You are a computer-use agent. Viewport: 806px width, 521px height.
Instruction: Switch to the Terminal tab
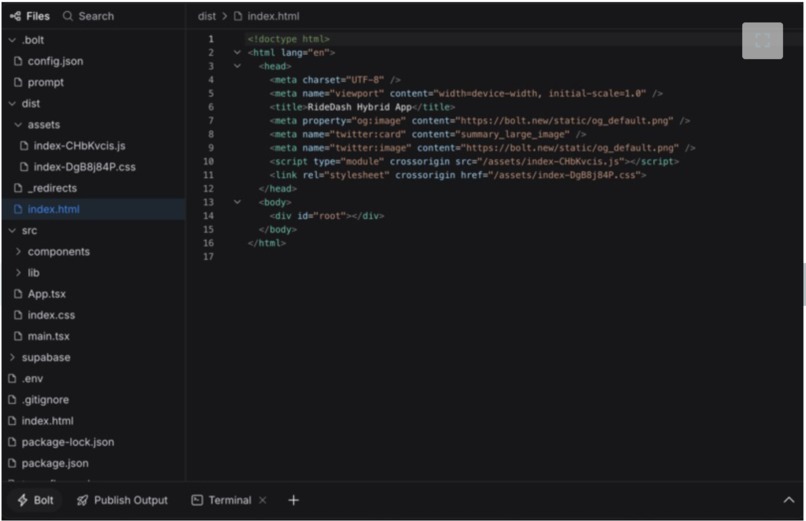[222, 500]
